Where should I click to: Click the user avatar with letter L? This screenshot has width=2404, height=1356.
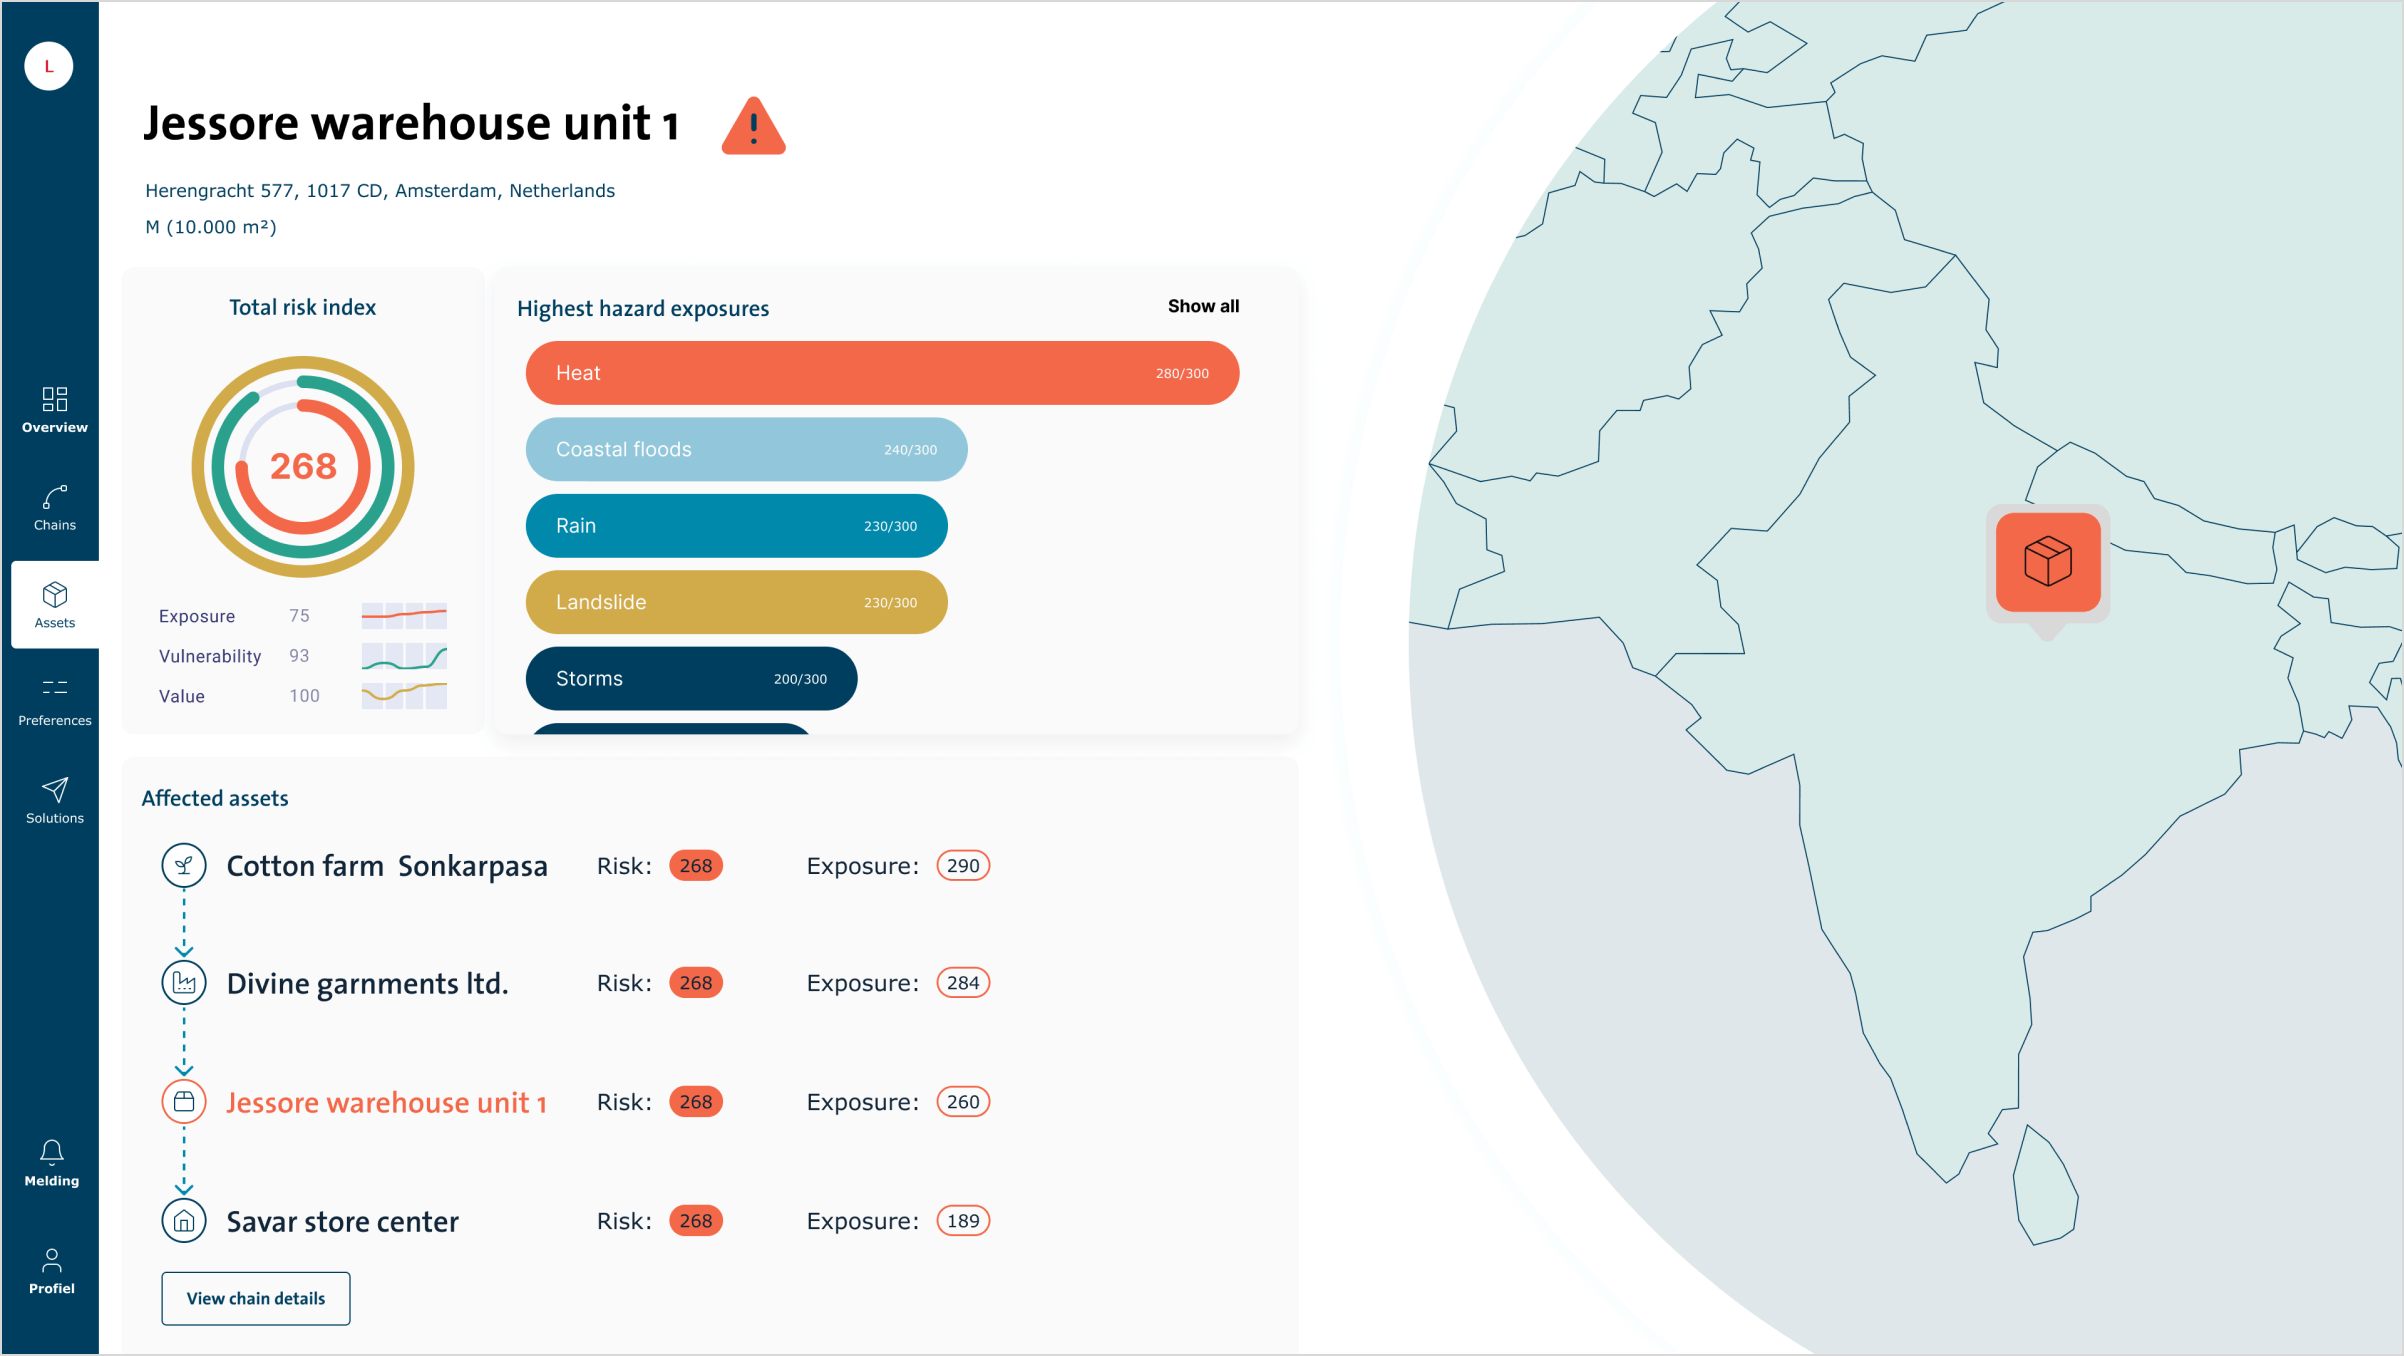click(49, 67)
